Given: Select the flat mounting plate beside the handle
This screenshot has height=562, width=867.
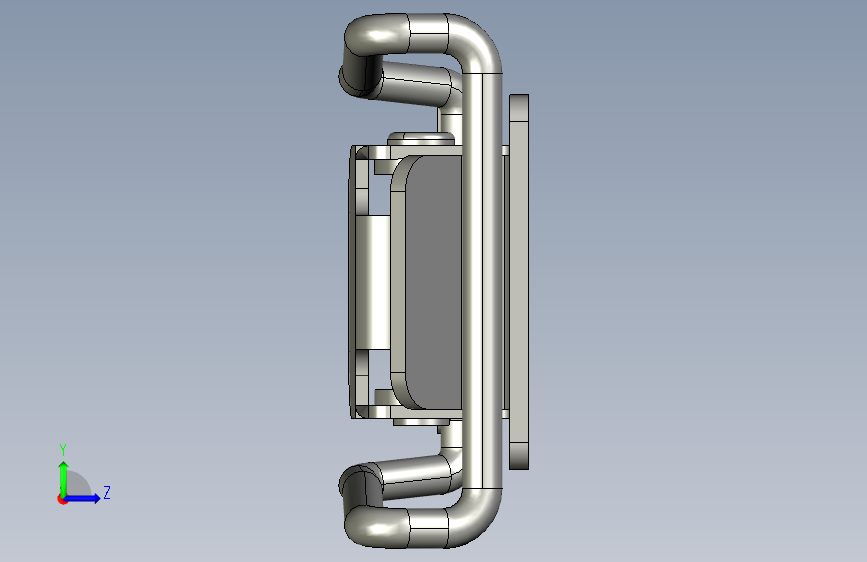Looking at the screenshot, I should coord(519,282).
